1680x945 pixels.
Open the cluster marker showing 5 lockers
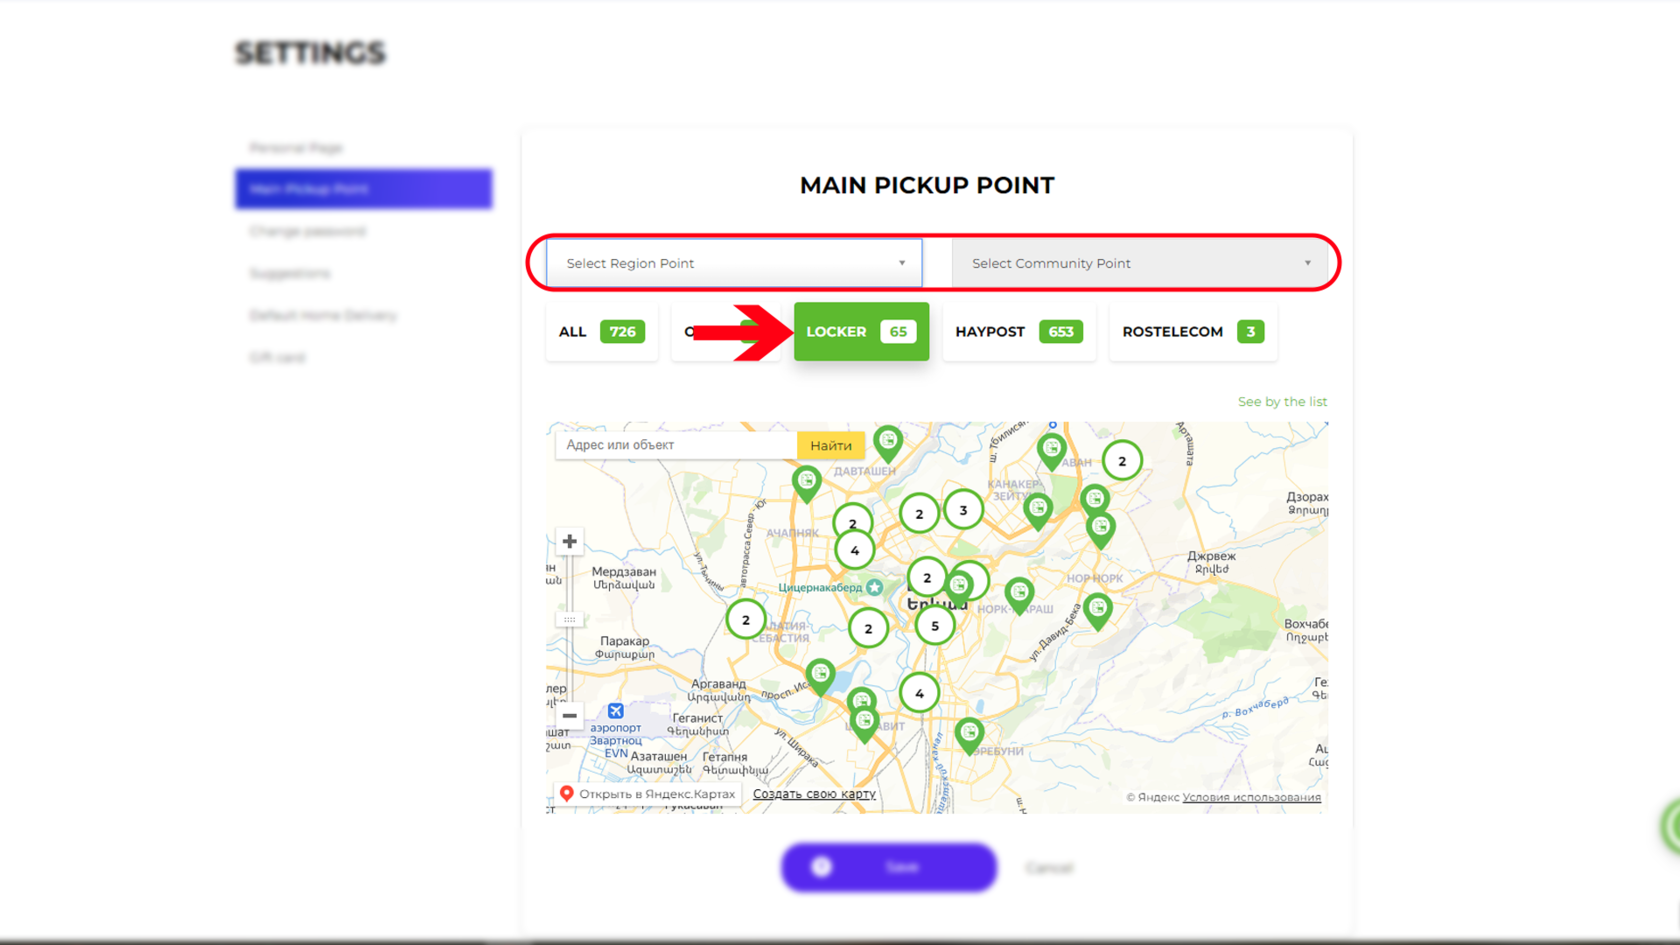935,624
